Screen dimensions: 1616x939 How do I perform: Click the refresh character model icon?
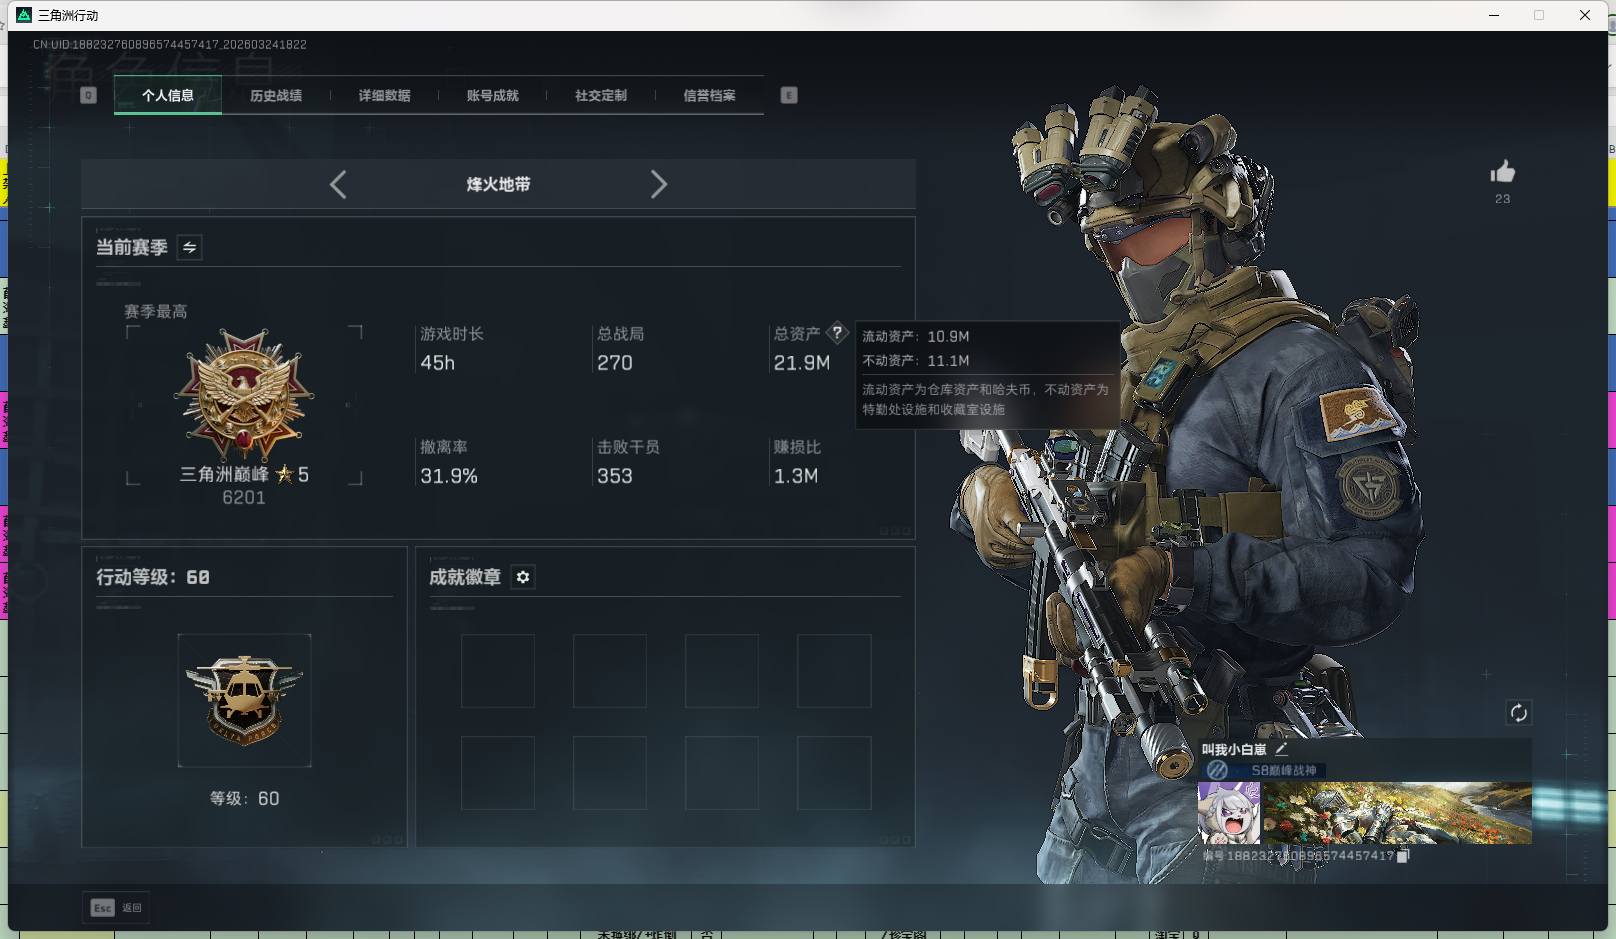pos(1518,713)
